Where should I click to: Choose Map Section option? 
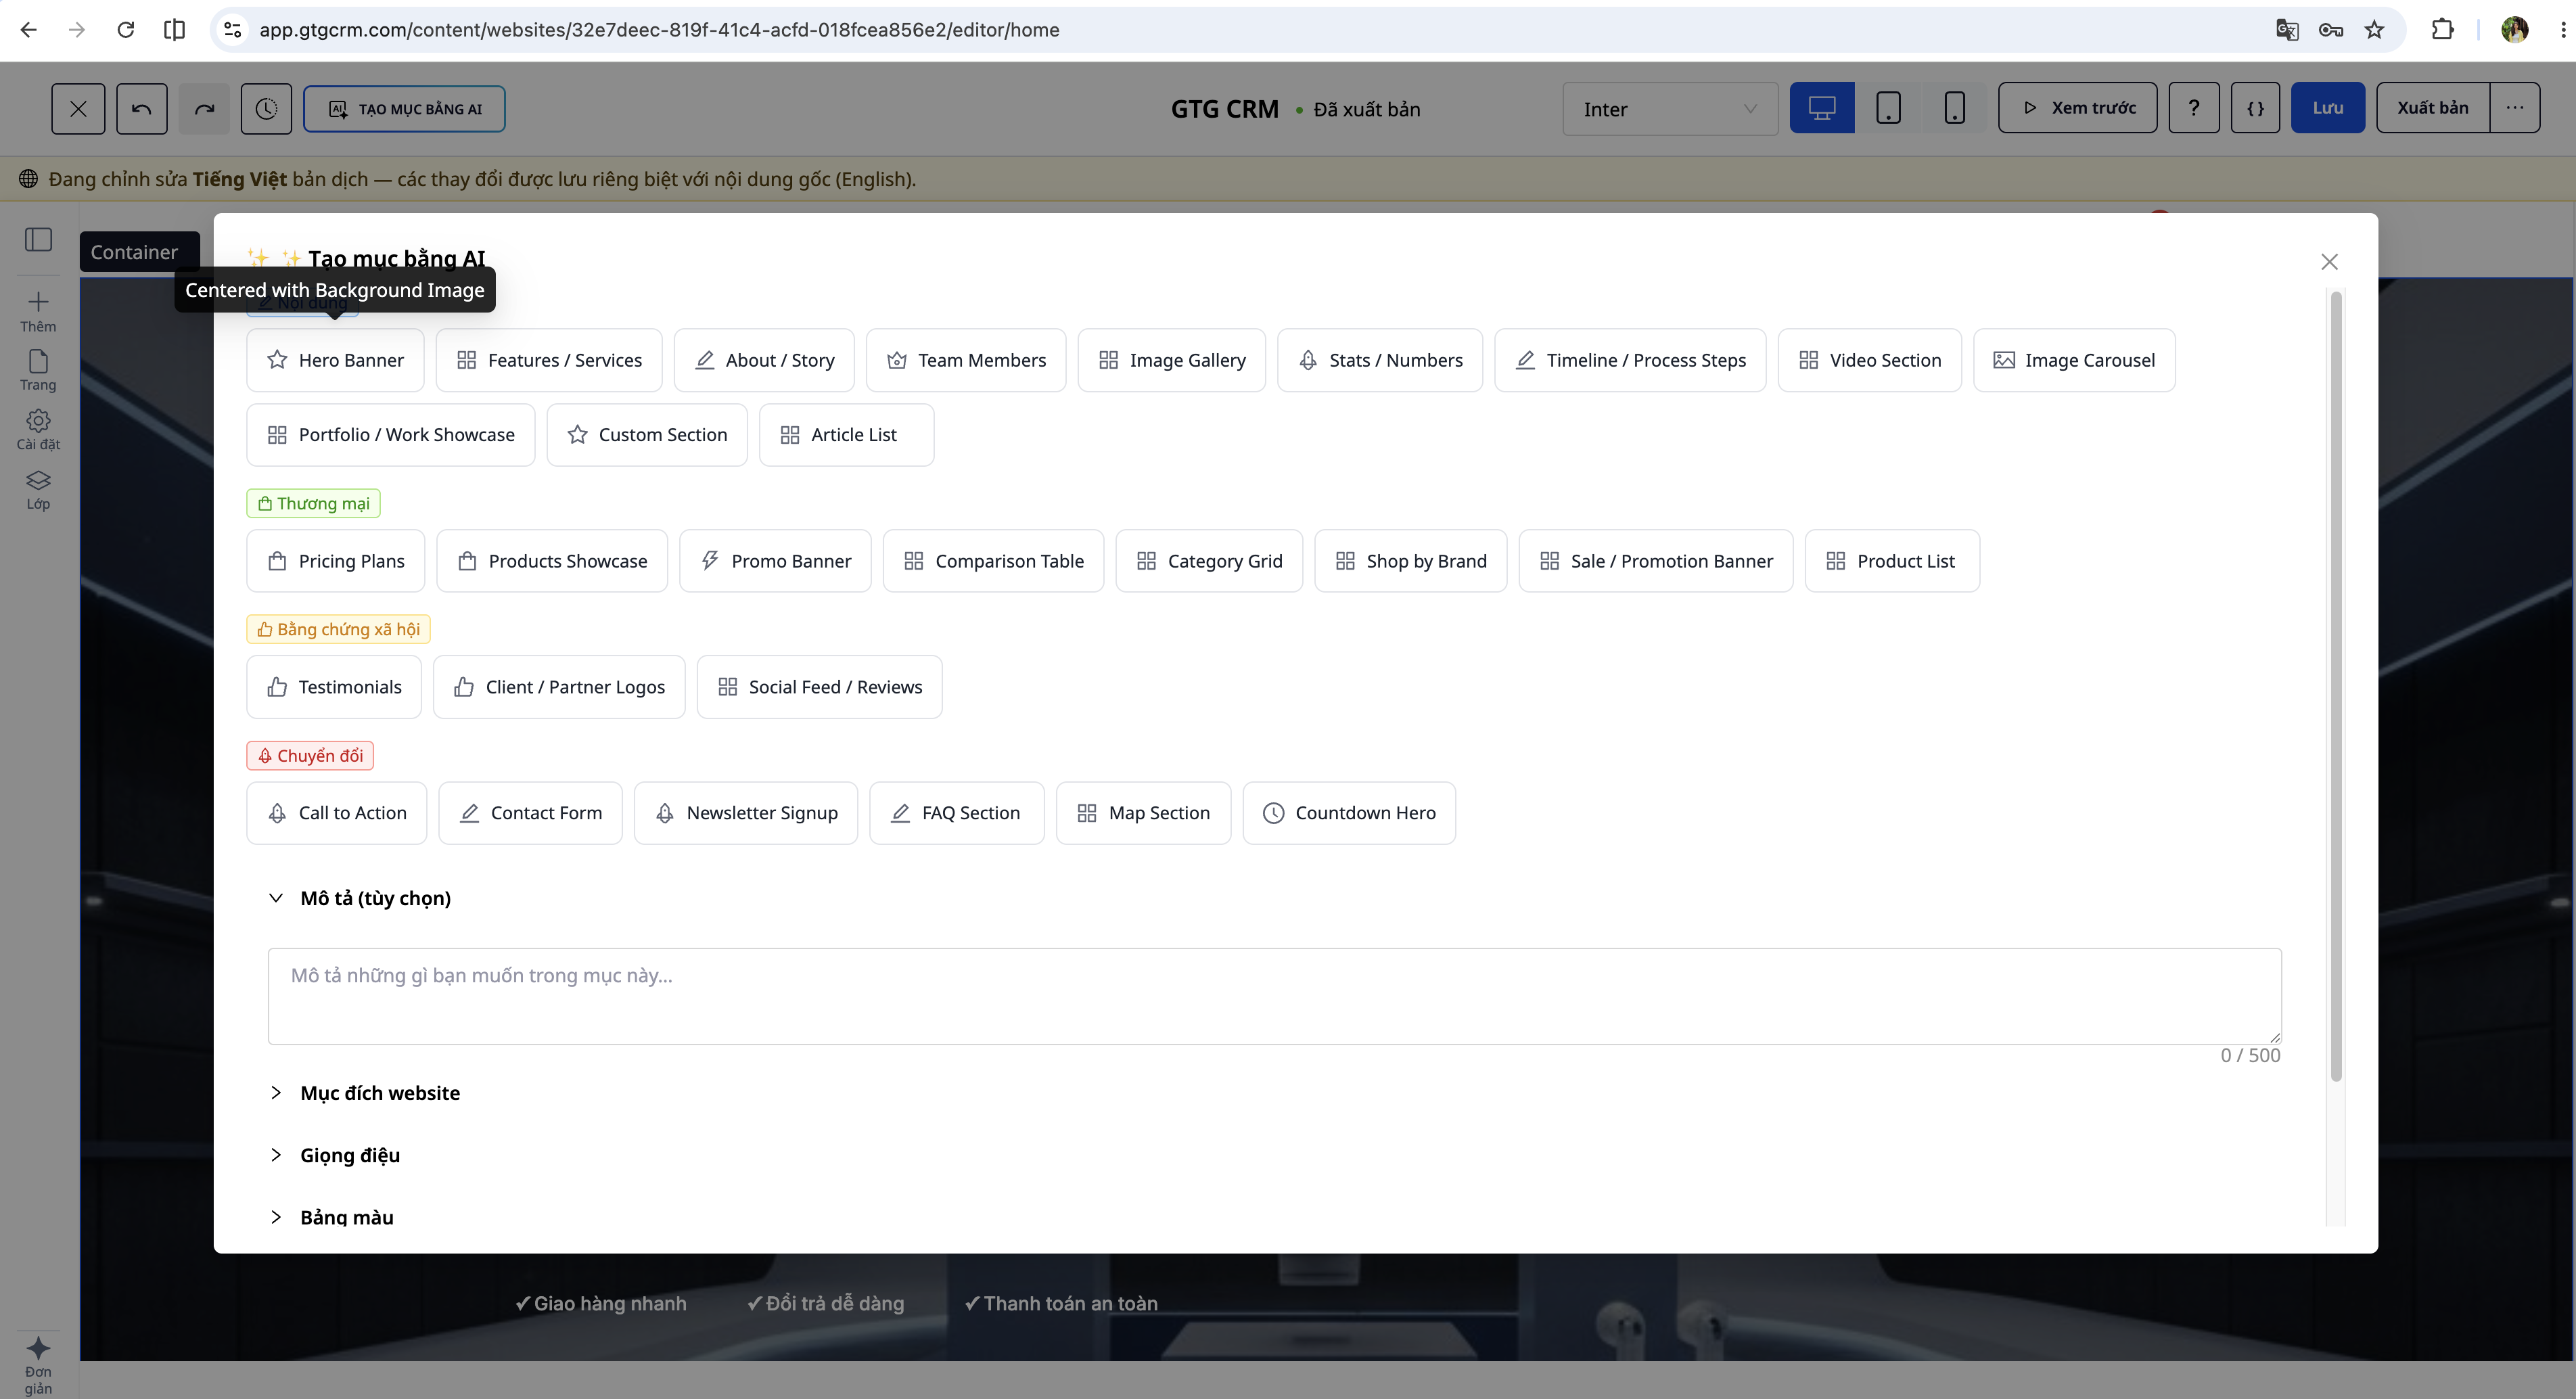[1144, 813]
